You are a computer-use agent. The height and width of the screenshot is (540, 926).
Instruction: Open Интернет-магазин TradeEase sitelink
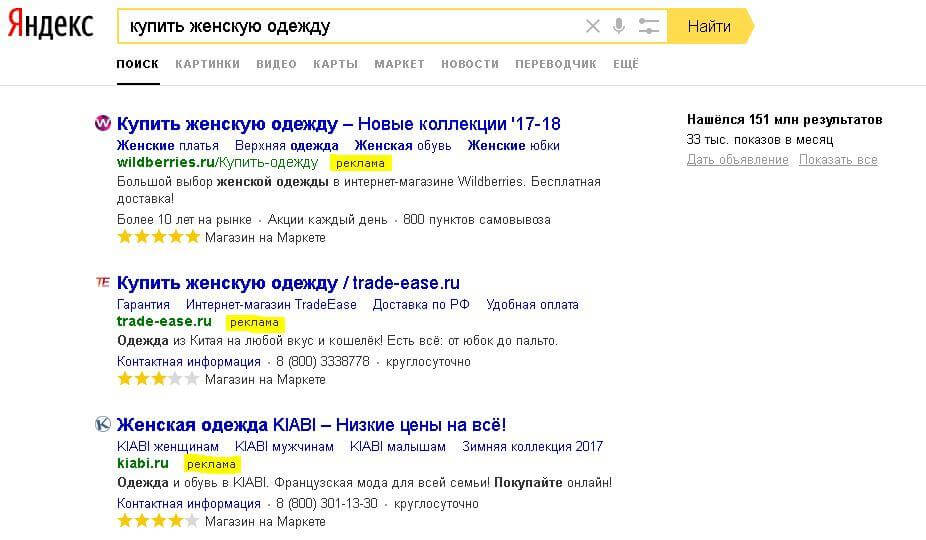(x=271, y=305)
